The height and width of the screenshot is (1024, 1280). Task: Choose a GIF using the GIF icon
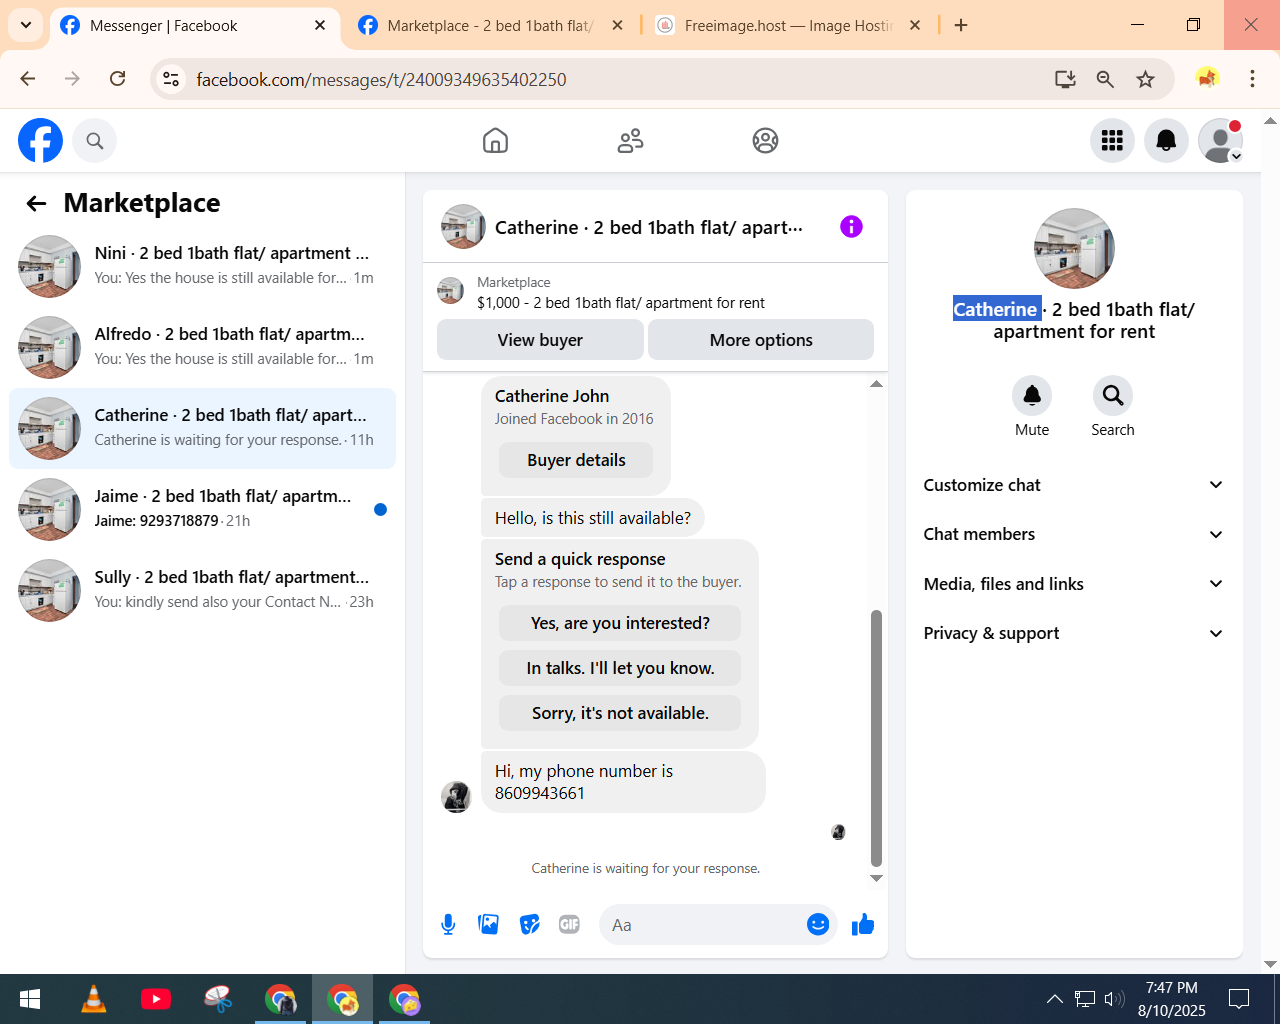click(x=570, y=925)
